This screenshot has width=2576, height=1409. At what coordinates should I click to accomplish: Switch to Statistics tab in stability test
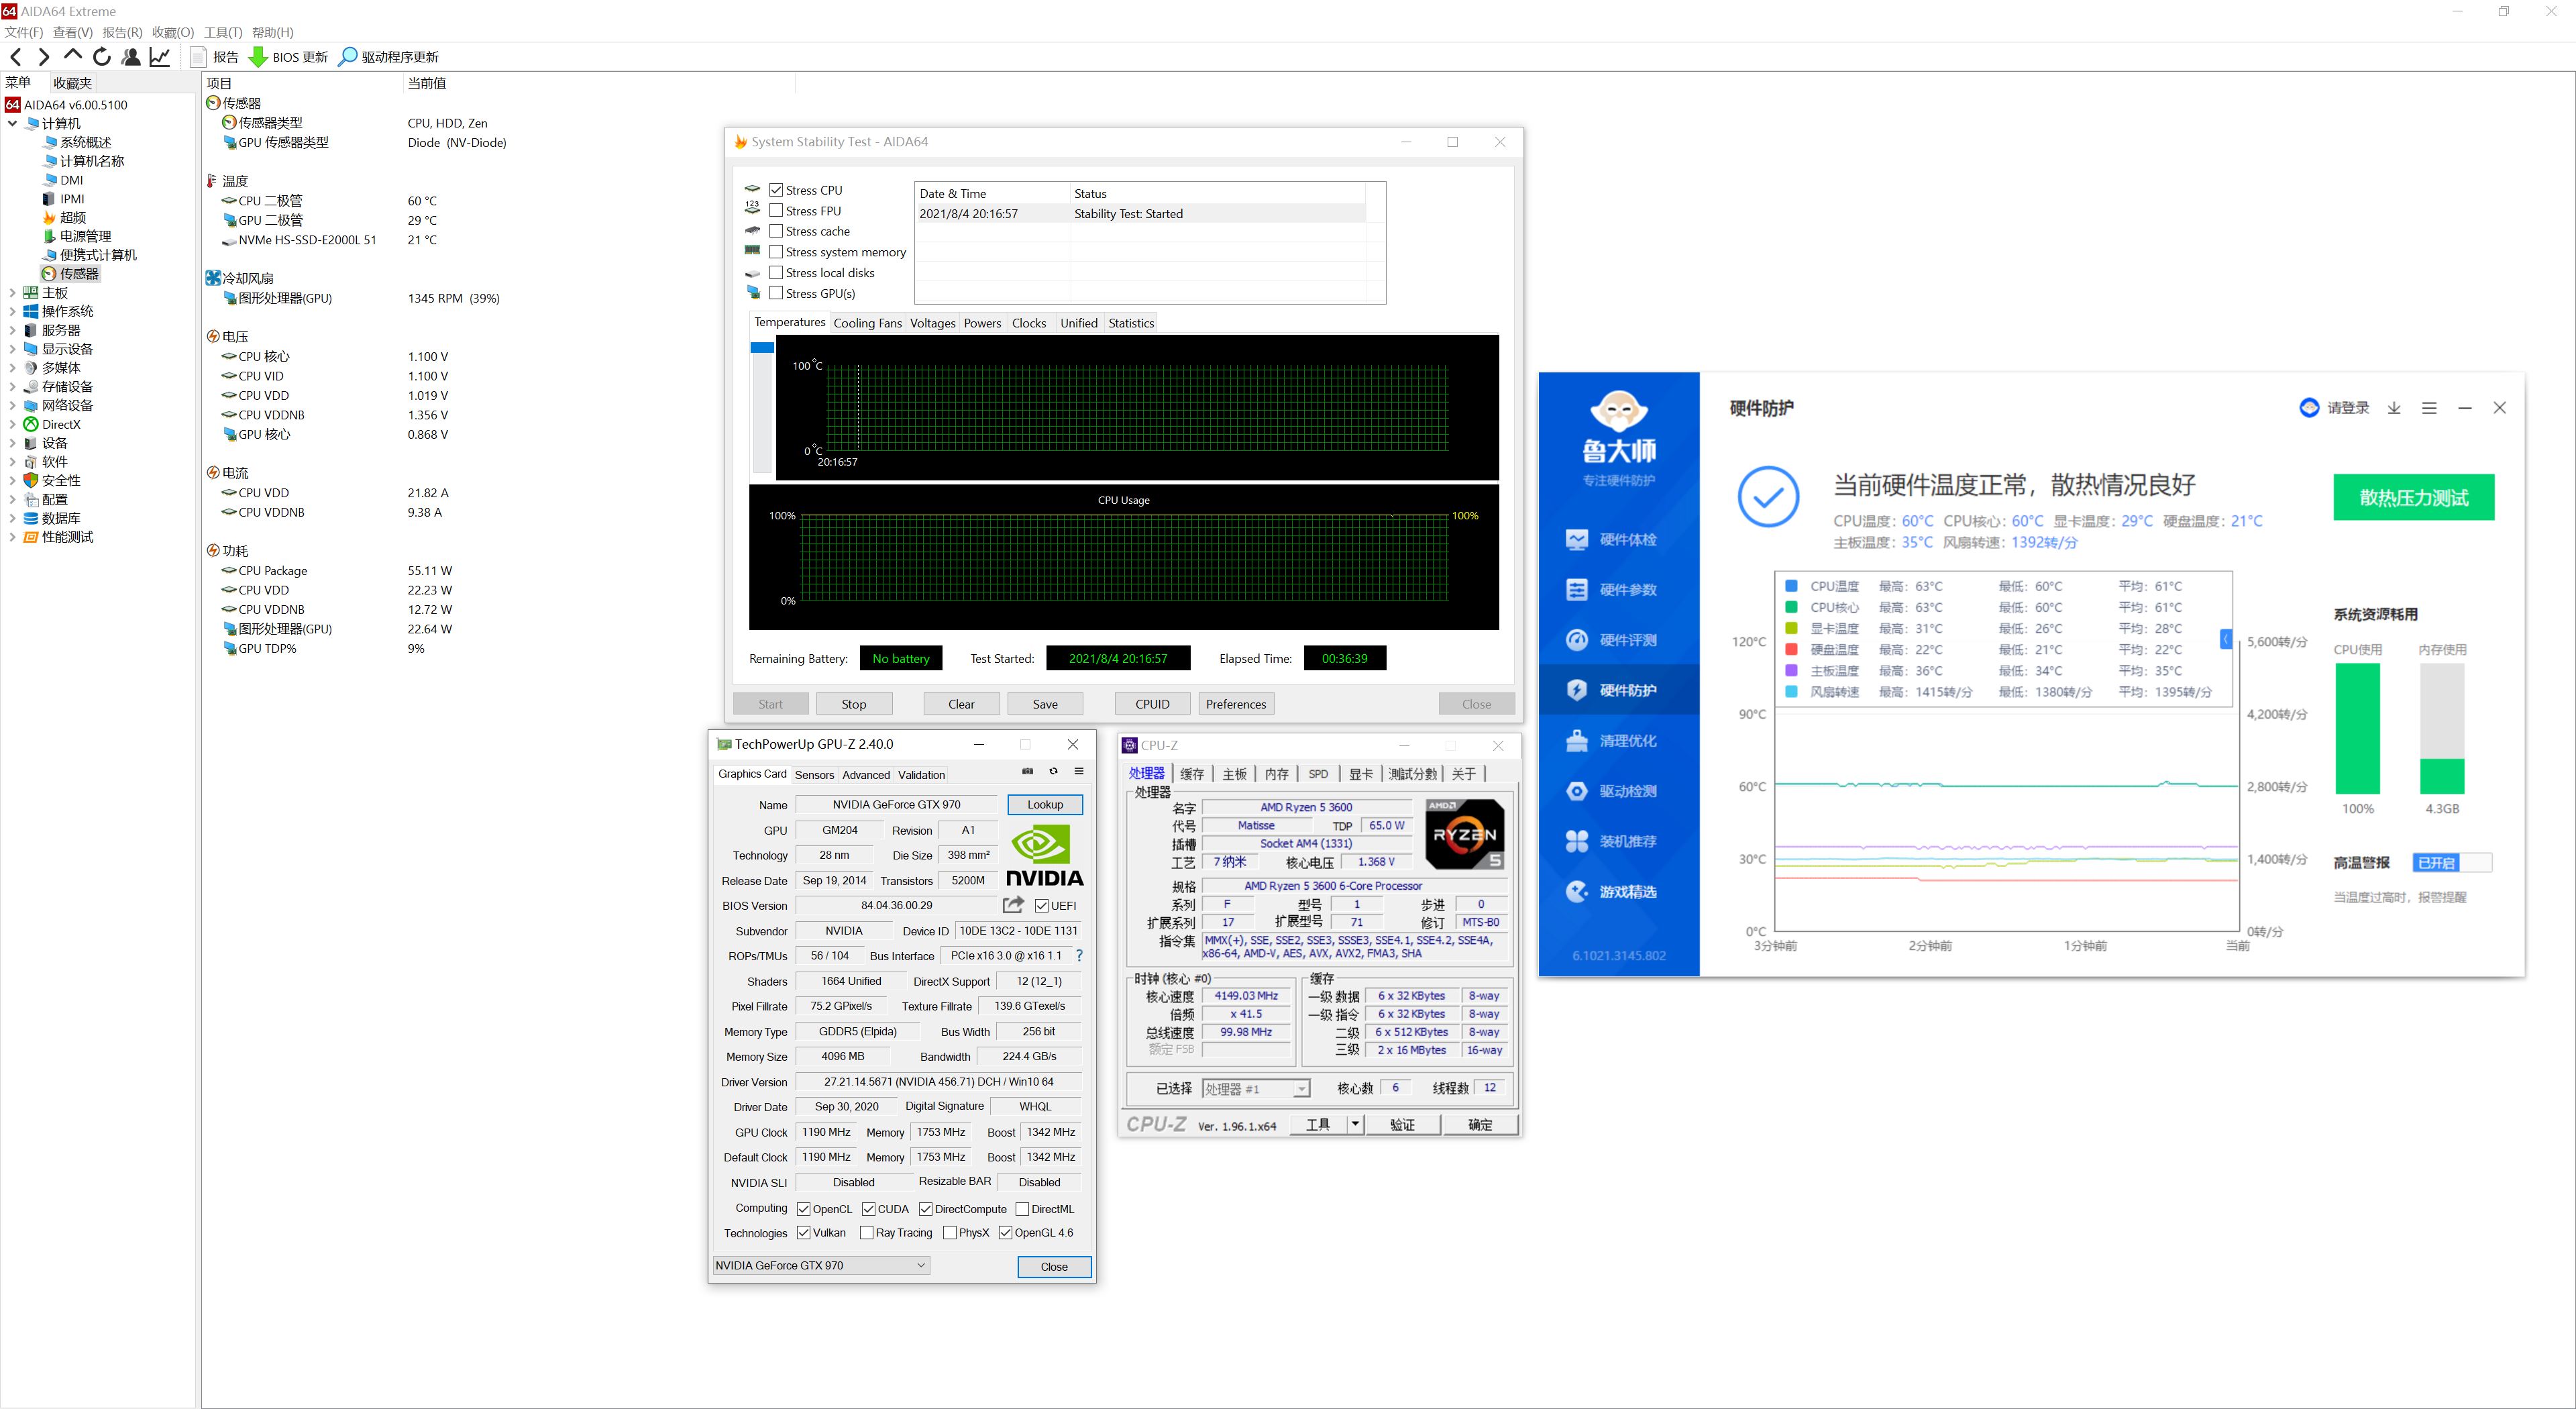[1130, 323]
